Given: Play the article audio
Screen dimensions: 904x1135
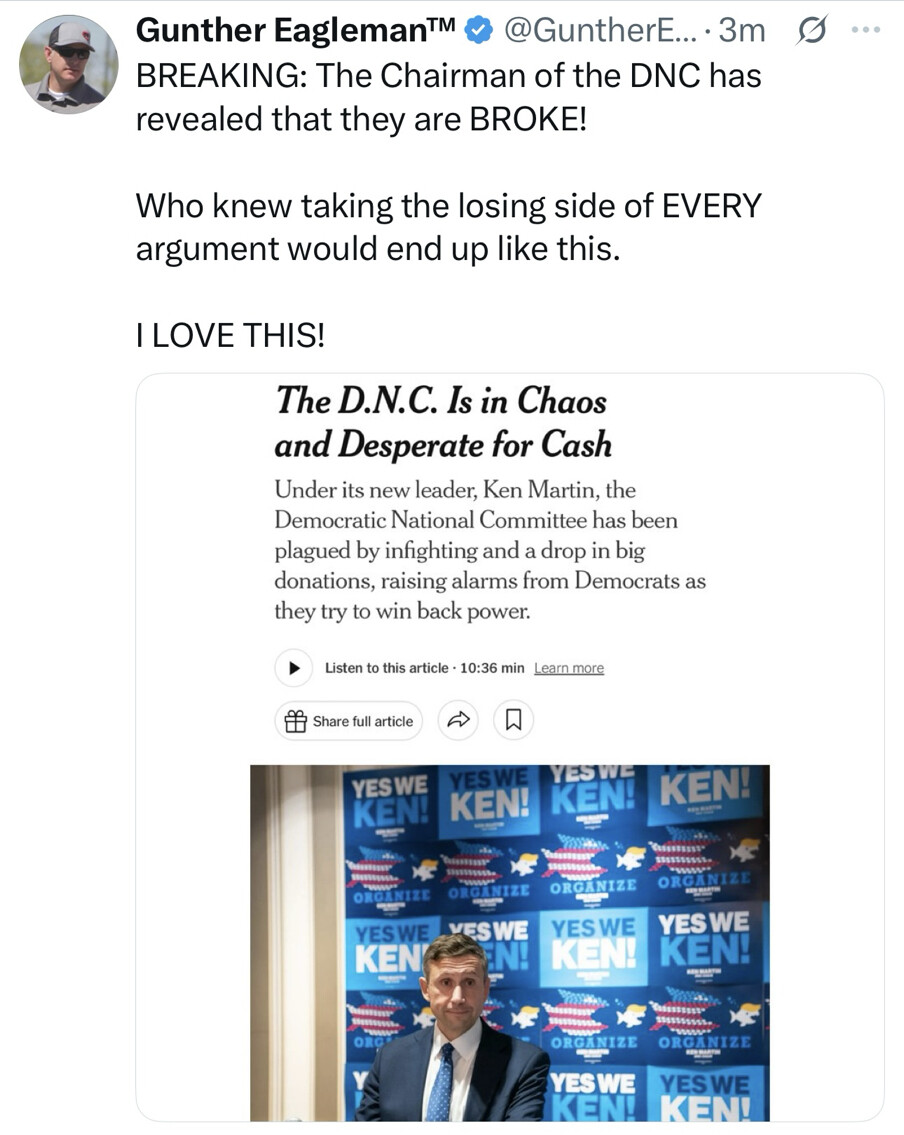Looking at the screenshot, I should tap(293, 668).
